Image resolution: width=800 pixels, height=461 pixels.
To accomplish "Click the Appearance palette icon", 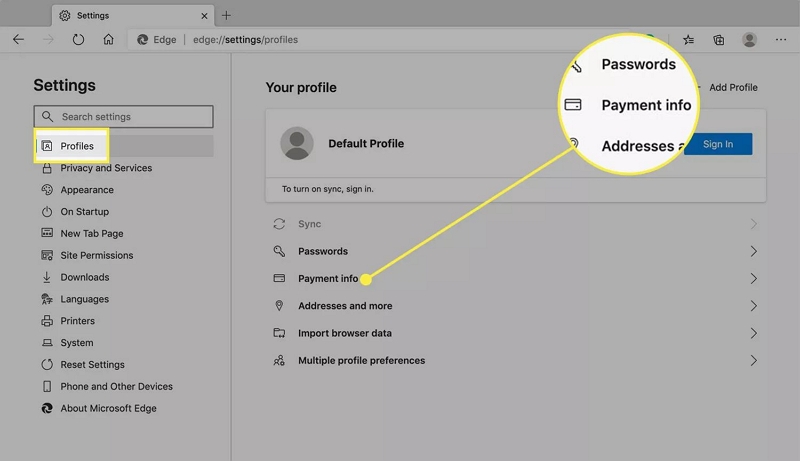I will (x=47, y=190).
